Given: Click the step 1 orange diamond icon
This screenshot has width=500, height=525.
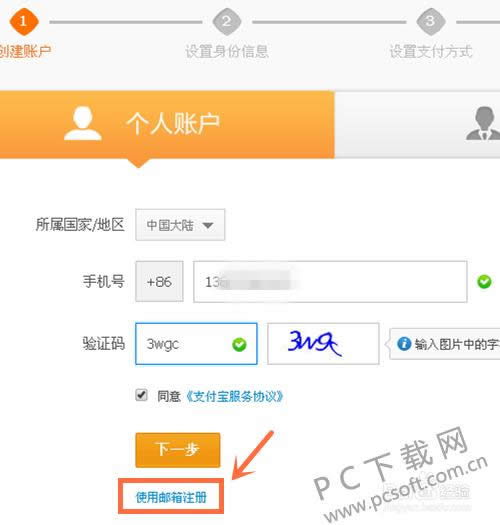Looking at the screenshot, I should [x=24, y=22].
